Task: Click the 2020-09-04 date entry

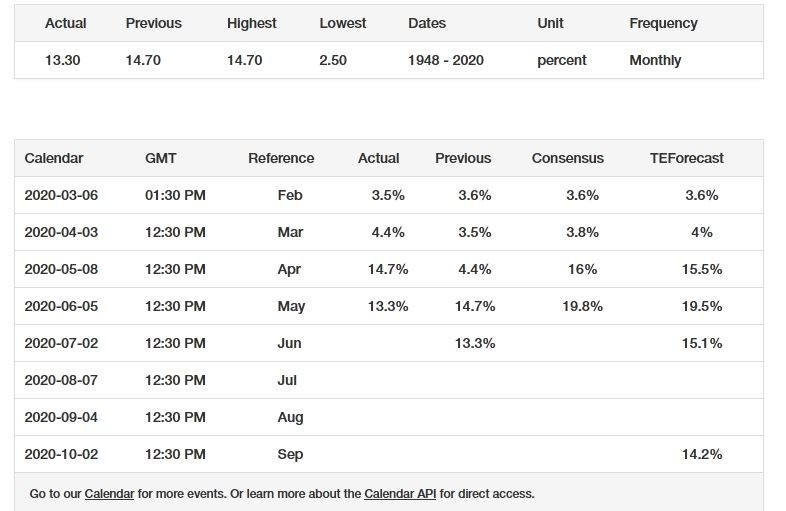Action: point(61,417)
